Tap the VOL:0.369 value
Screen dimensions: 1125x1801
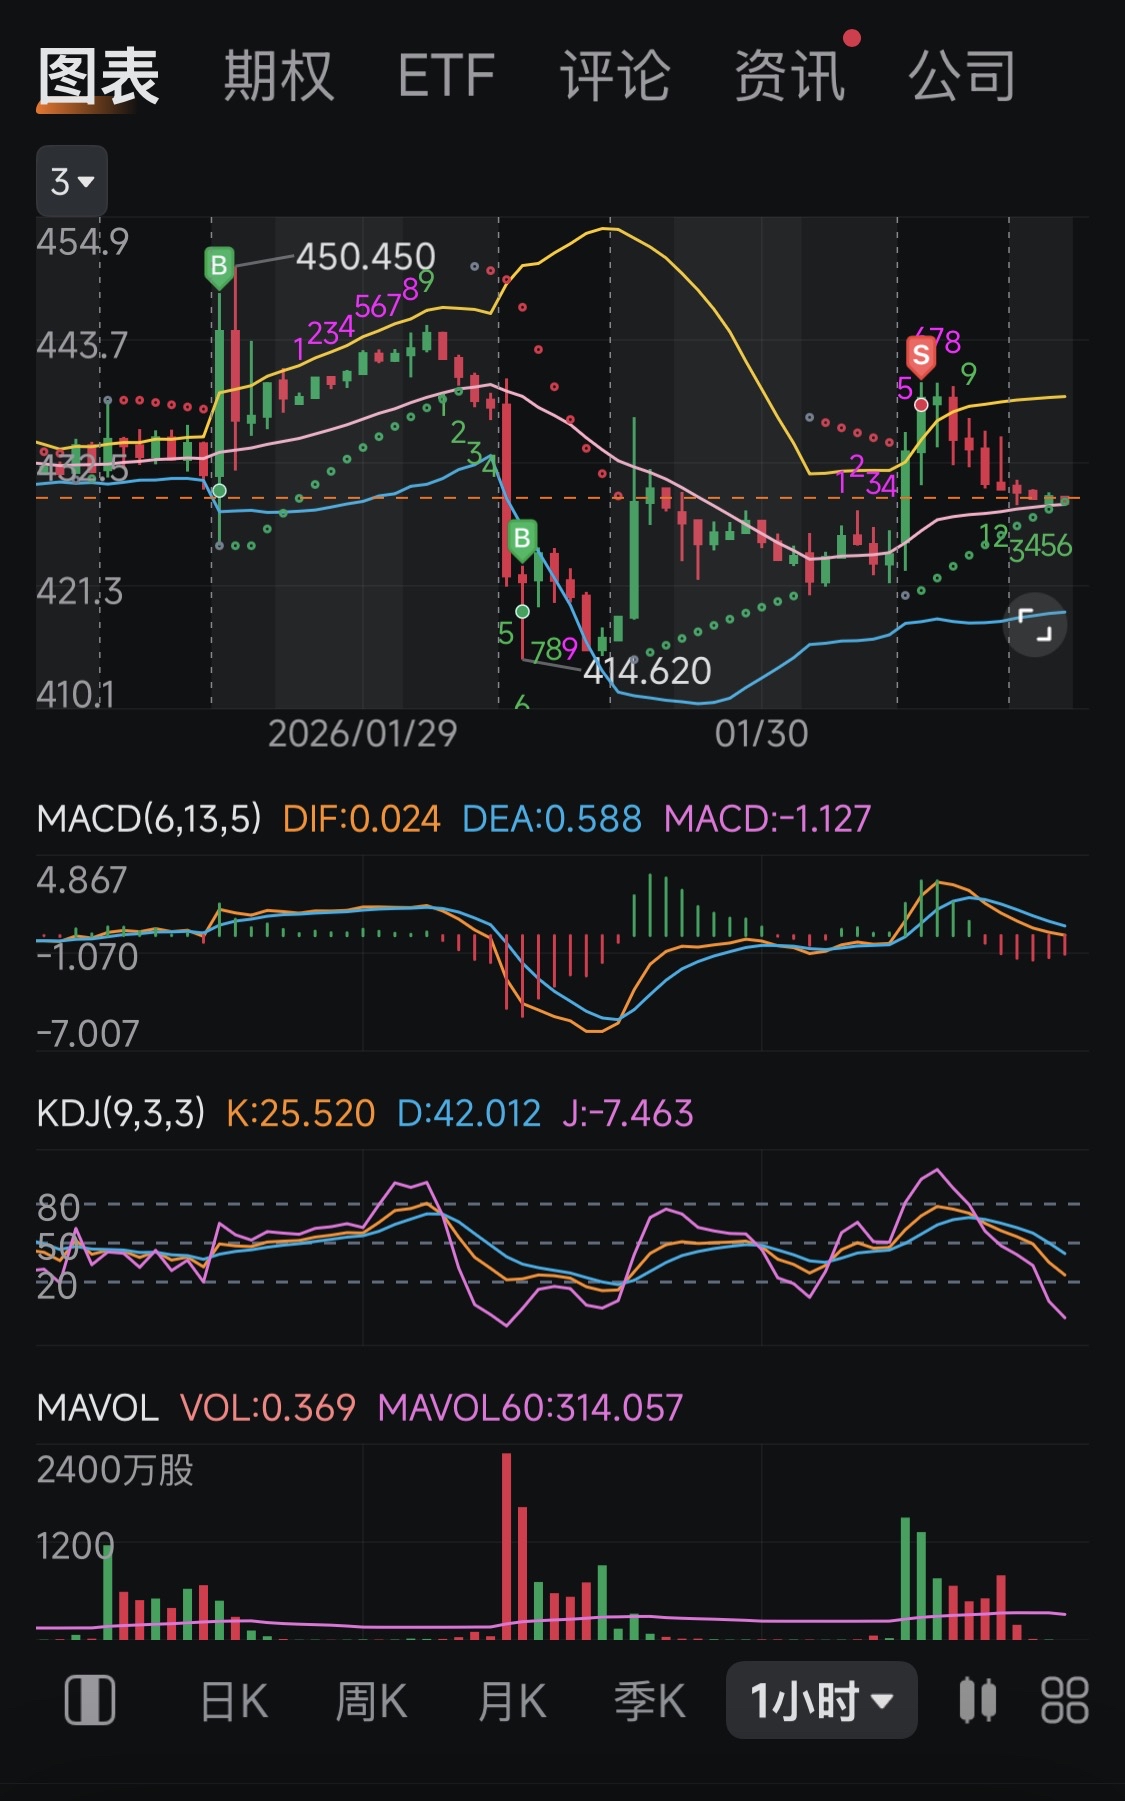click(x=267, y=1408)
